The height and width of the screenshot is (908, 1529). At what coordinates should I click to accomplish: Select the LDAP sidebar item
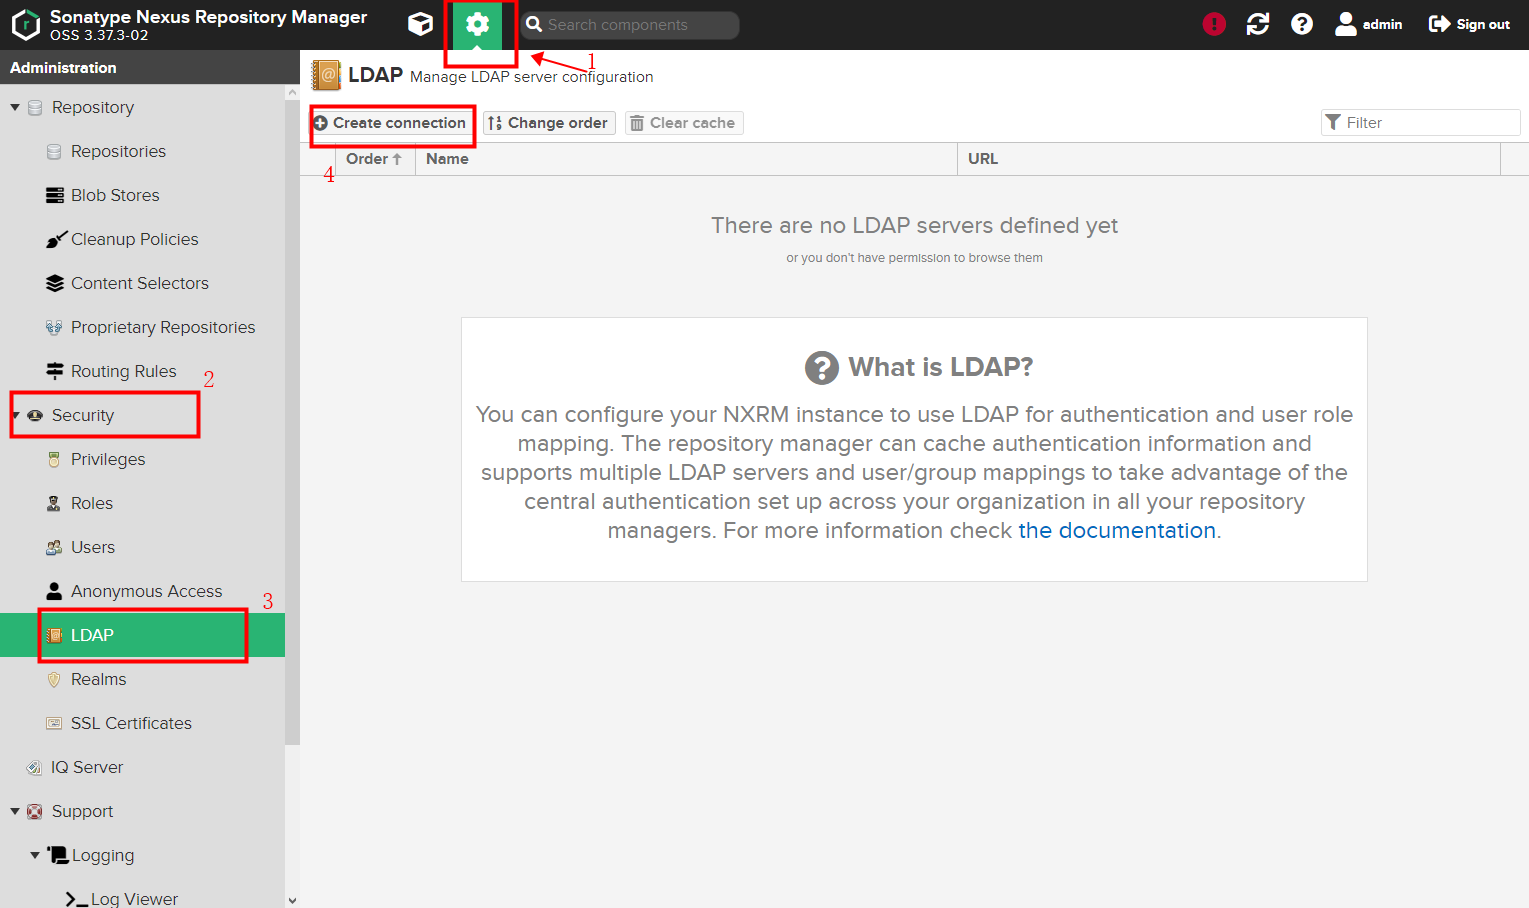(142, 635)
